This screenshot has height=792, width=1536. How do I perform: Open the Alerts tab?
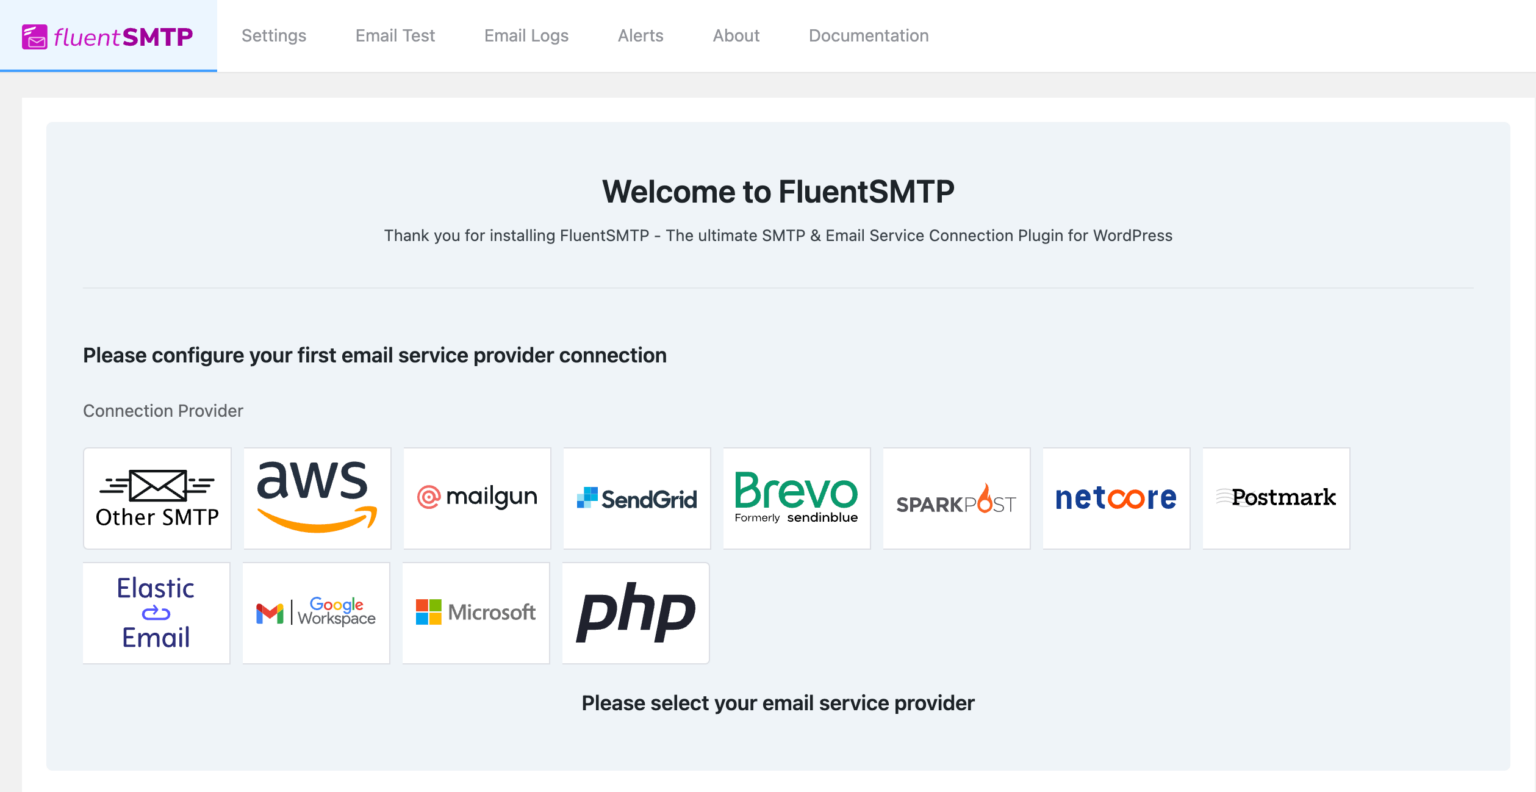tap(640, 35)
